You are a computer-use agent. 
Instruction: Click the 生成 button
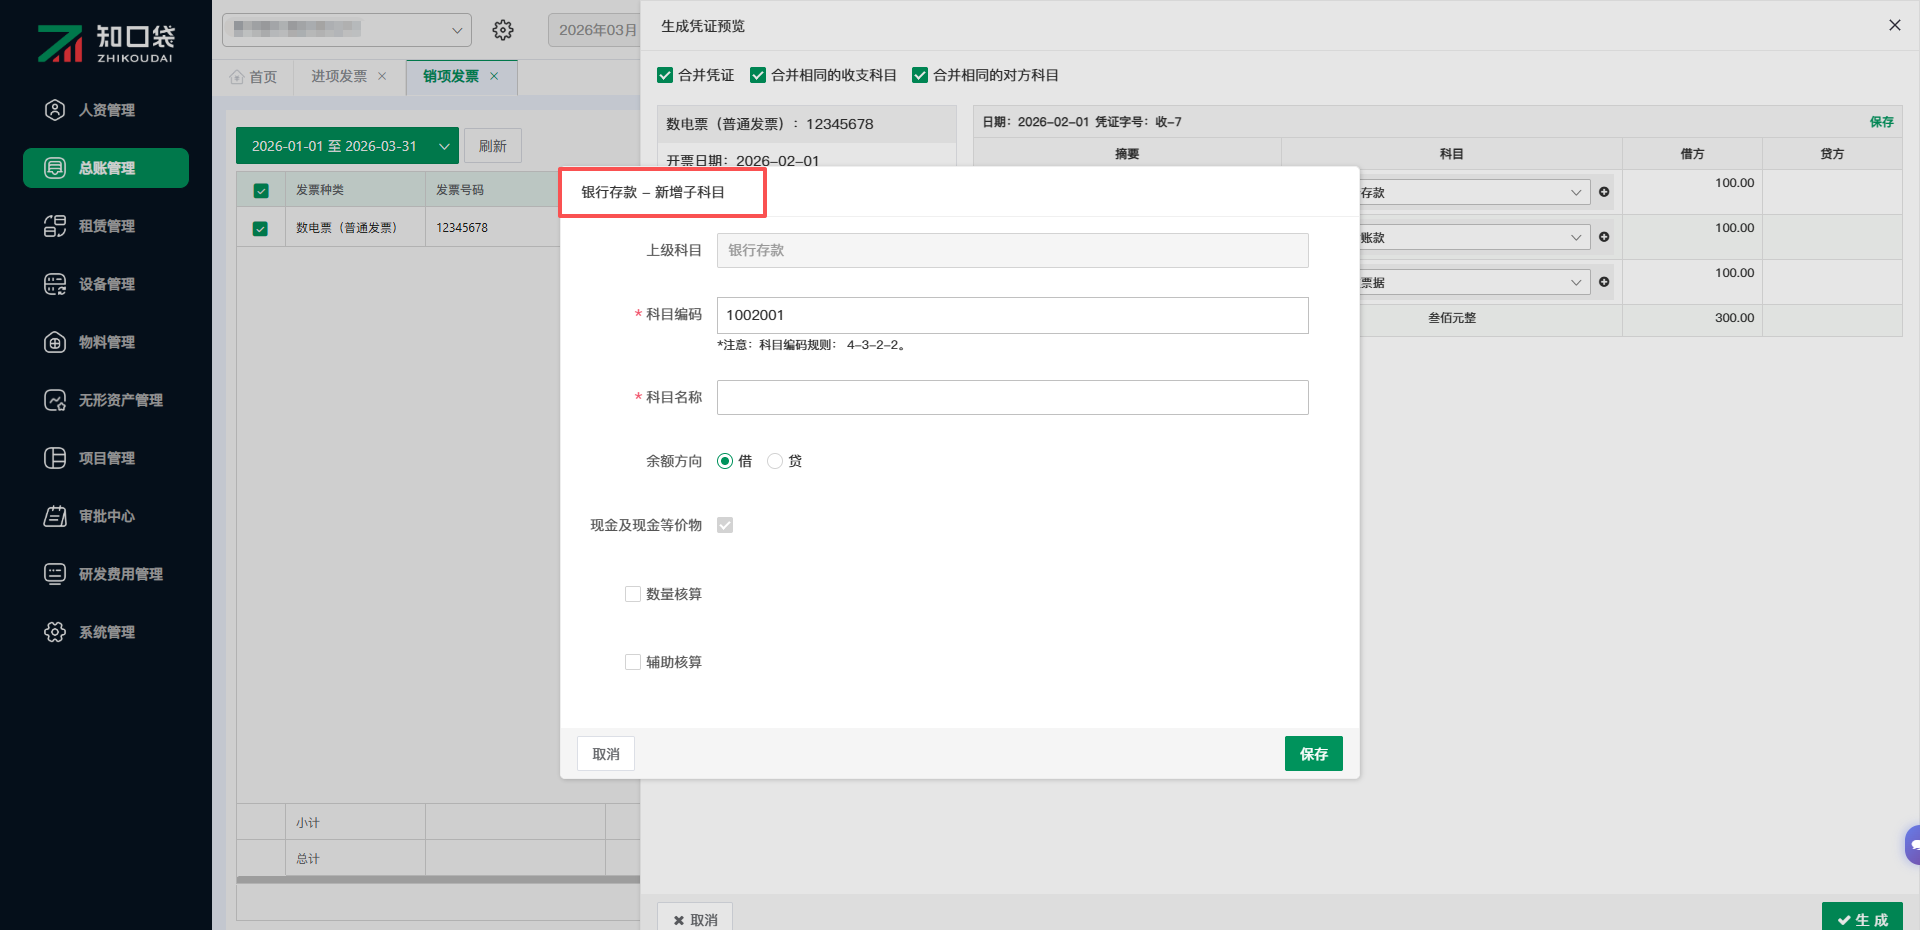pos(1862,918)
